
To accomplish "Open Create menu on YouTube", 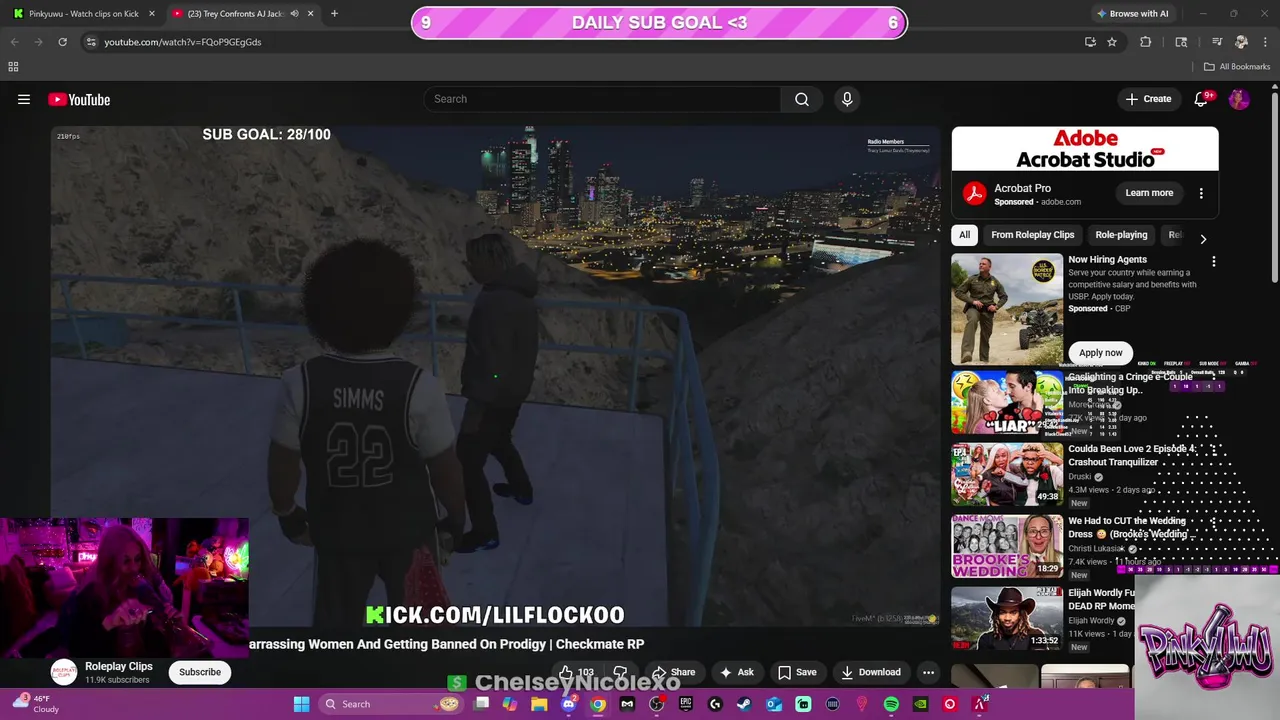I will [1148, 99].
